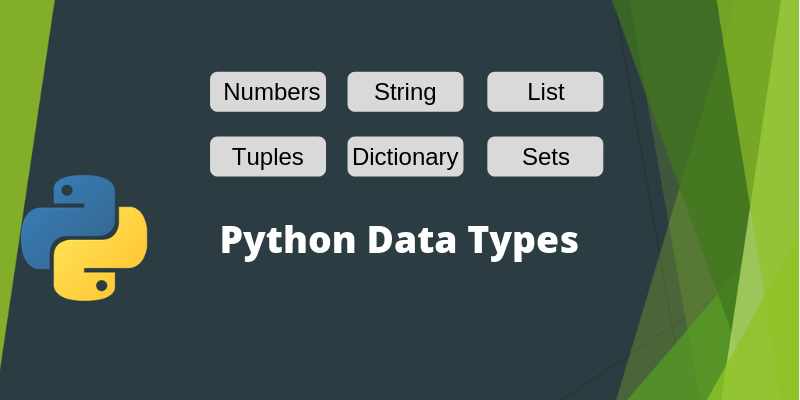Click the eye dot of the blue snake
800x400 pixels.
pos(67,189)
